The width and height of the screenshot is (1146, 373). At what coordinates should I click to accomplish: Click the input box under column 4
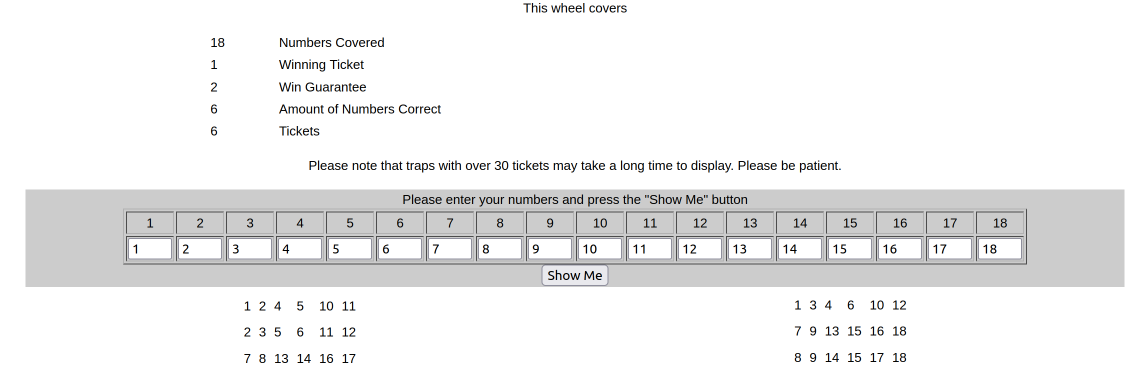[300, 249]
